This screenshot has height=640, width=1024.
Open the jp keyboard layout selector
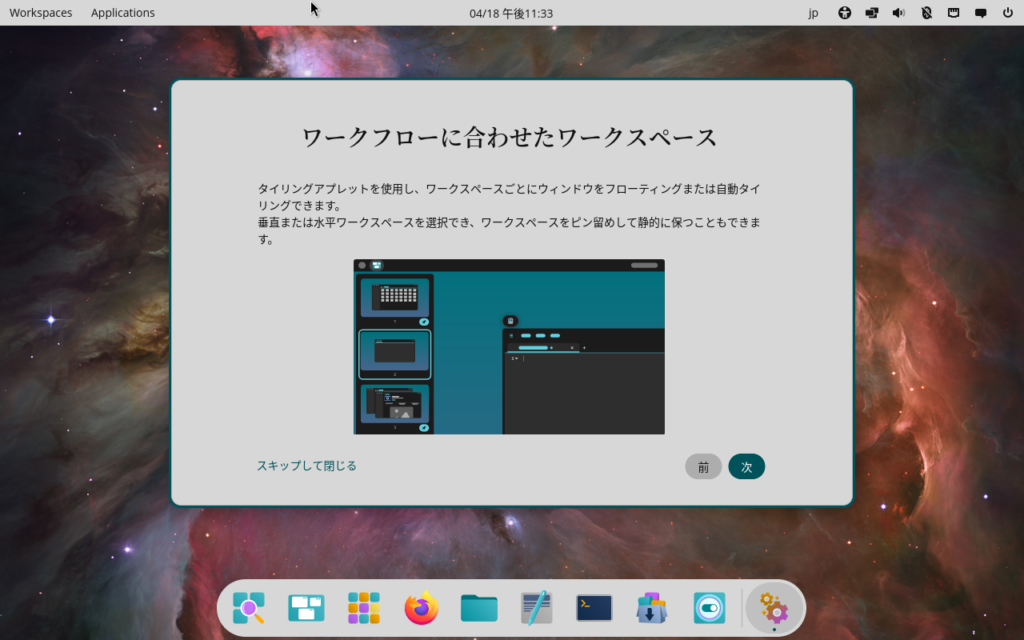pyautogui.click(x=813, y=13)
